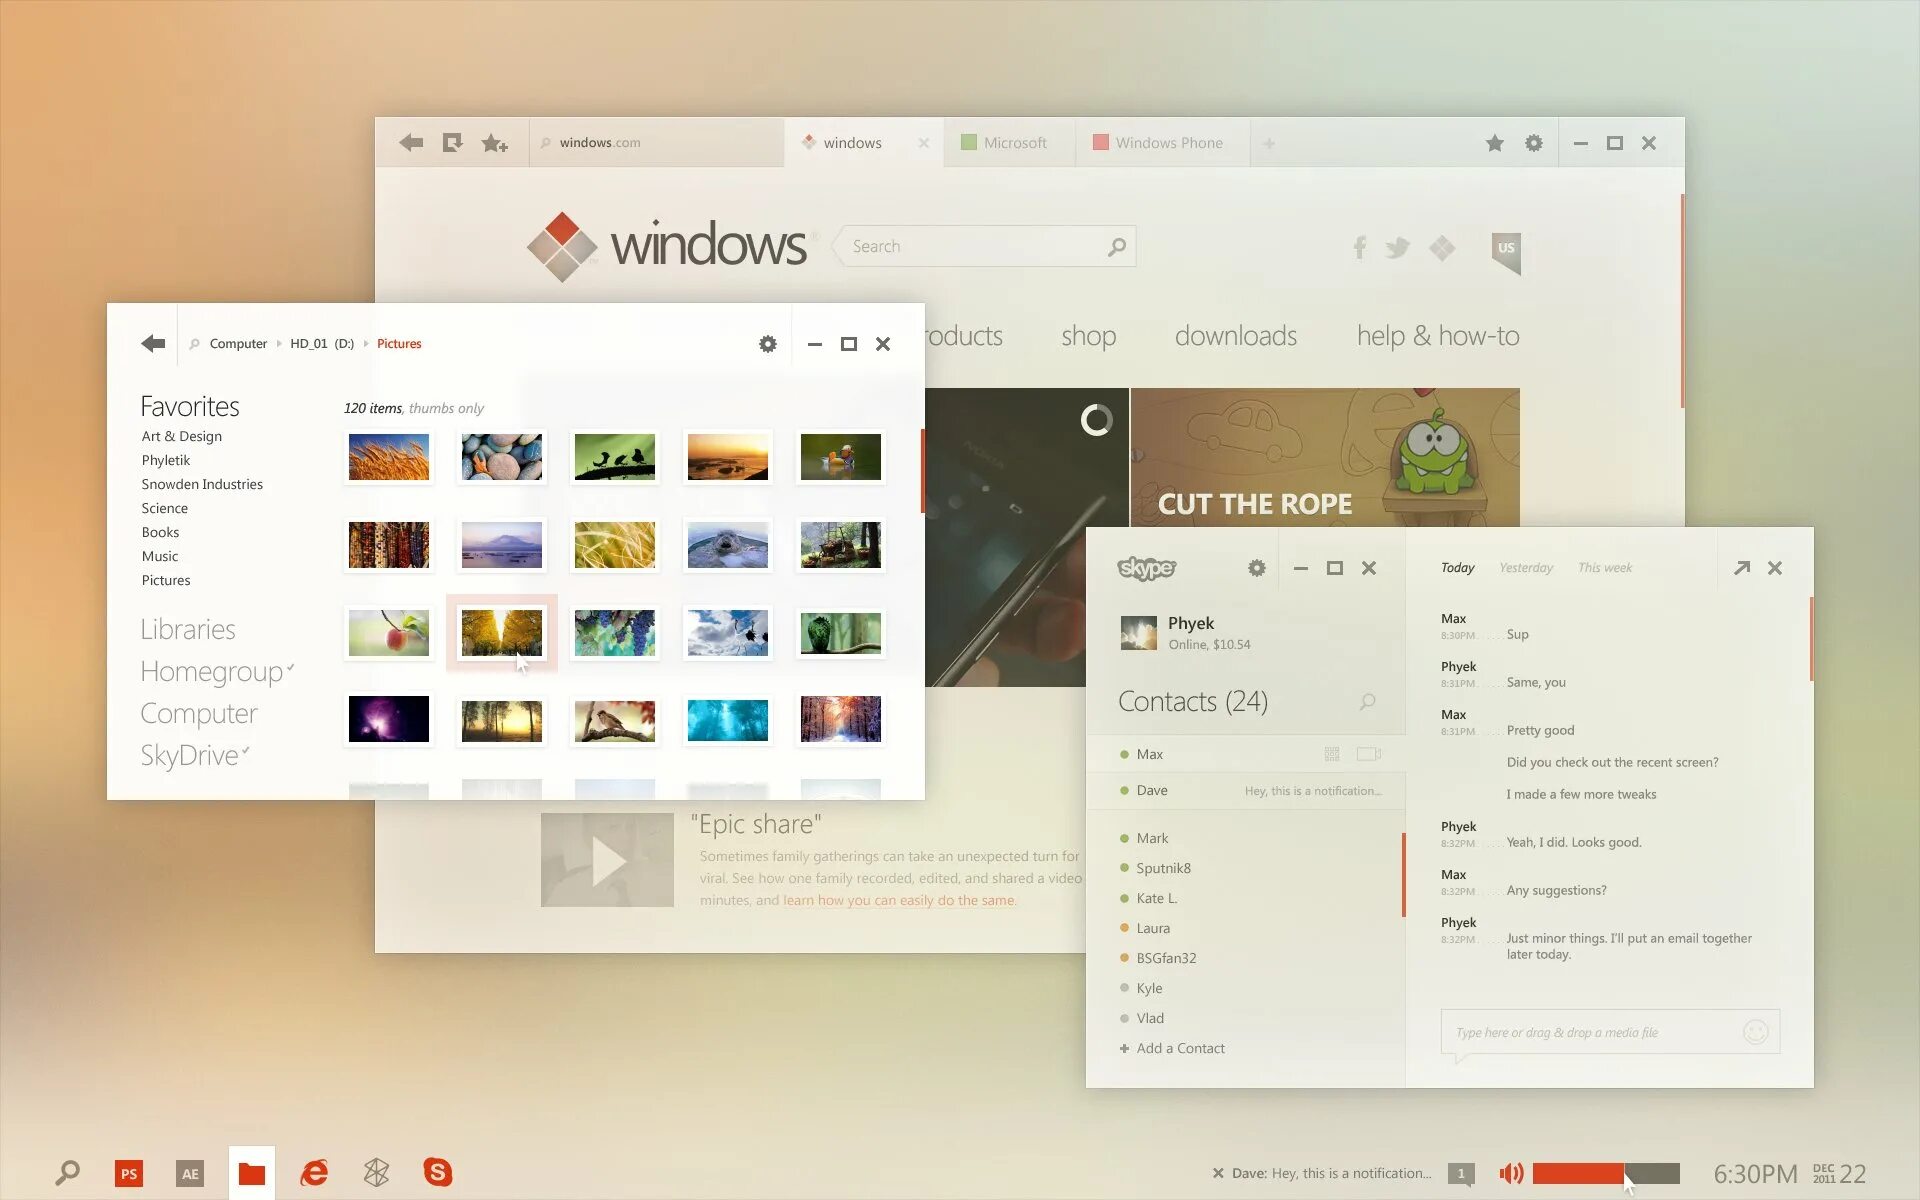1920x1200 pixels.
Task: Select the autumn trees thumbnail
Action: [x=502, y=633]
